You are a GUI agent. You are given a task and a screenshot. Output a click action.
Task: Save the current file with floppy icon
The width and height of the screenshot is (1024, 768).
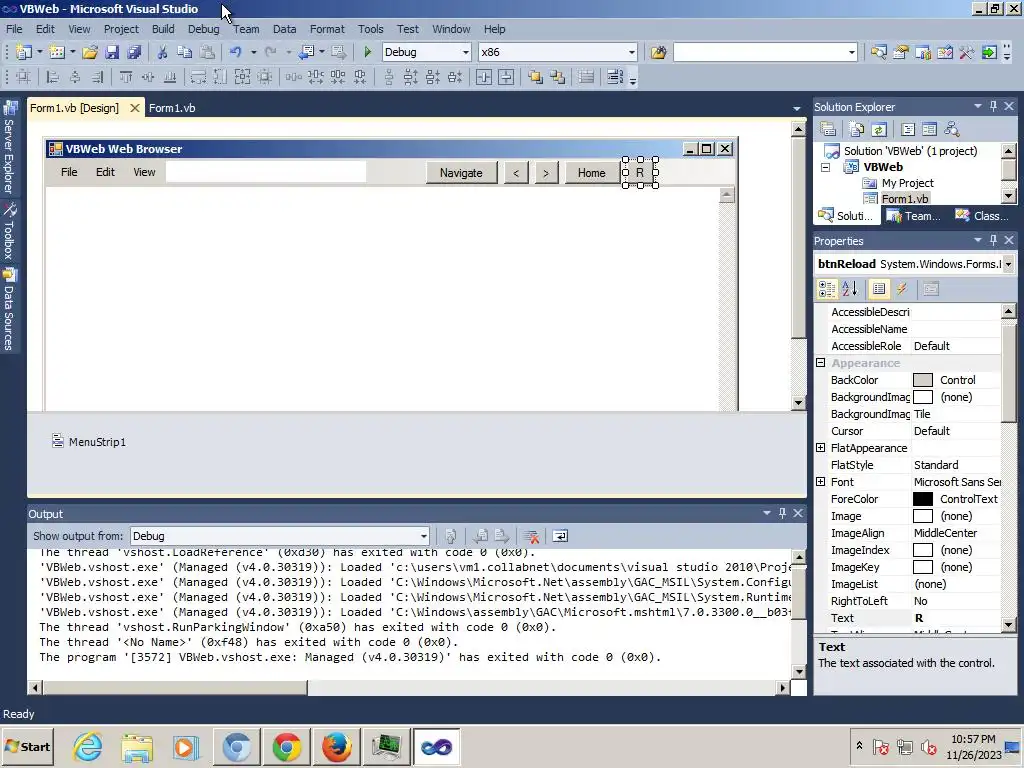point(112,52)
